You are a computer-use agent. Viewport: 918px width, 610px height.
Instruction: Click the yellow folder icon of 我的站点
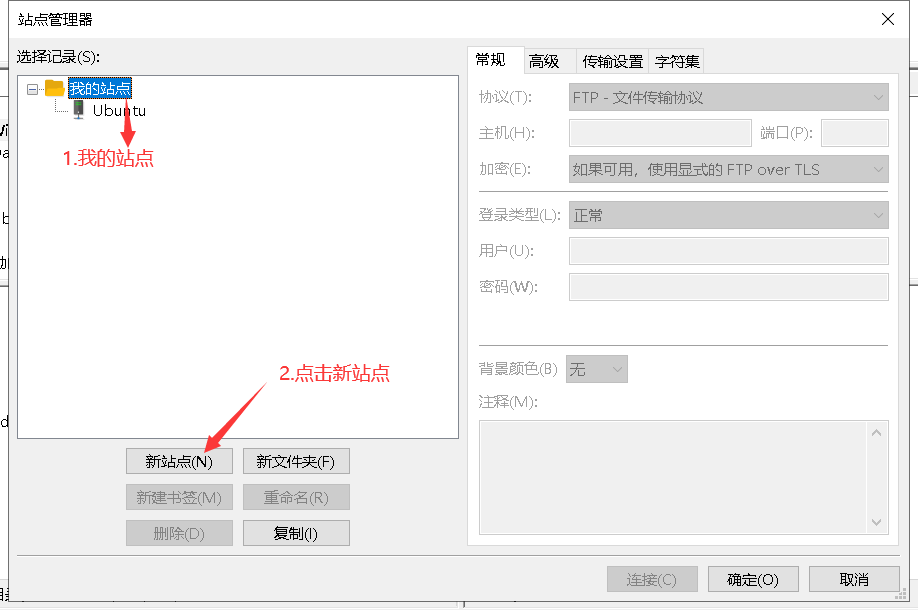[x=54, y=88]
